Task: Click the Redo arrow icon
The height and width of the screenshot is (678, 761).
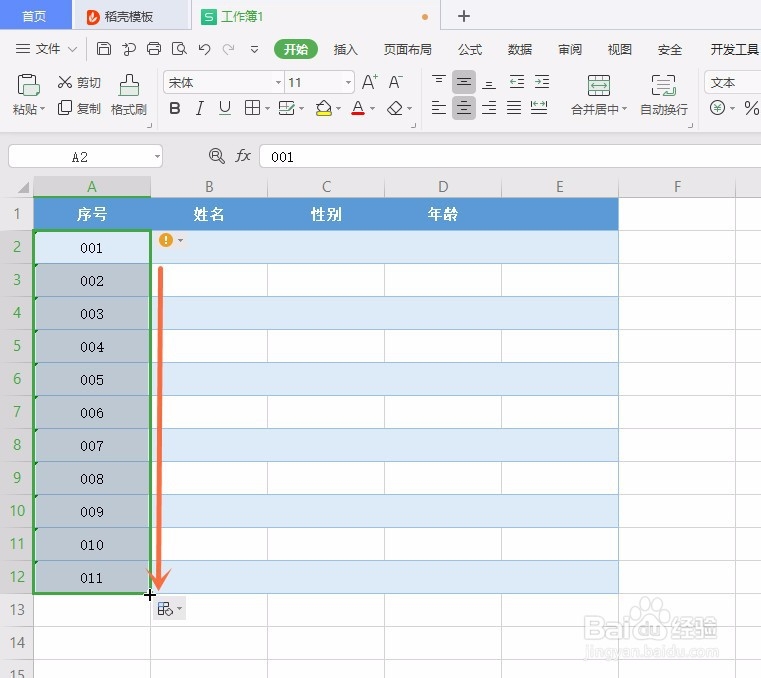Action: coord(229,49)
